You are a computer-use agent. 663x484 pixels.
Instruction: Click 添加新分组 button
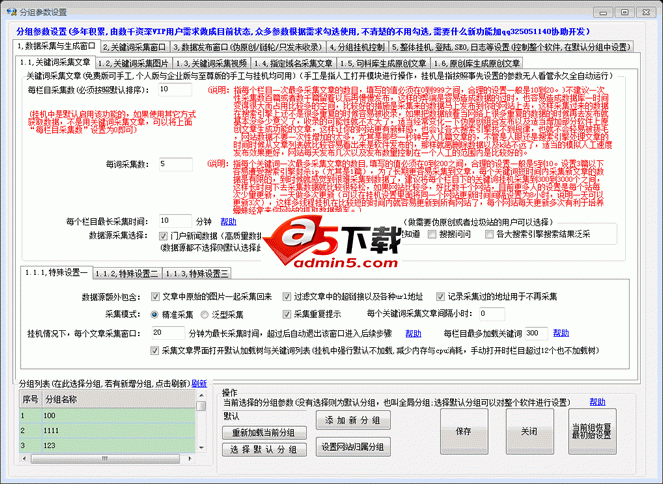click(353, 420)
